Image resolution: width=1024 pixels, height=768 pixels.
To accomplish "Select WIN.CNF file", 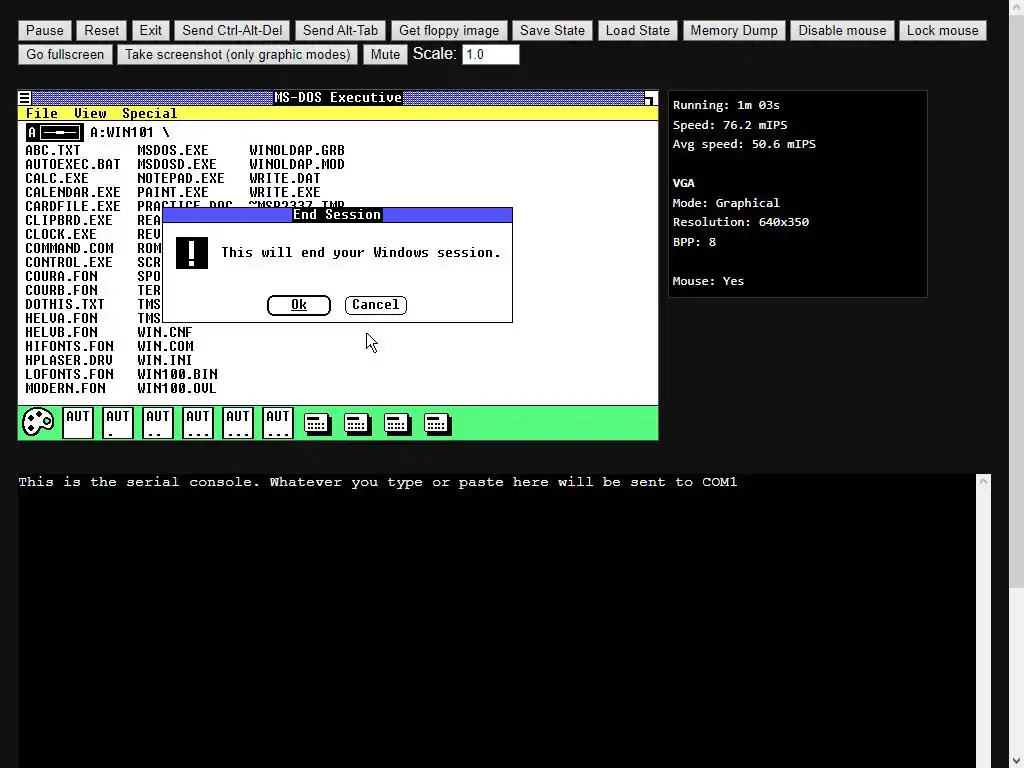I will coord(165,332).
